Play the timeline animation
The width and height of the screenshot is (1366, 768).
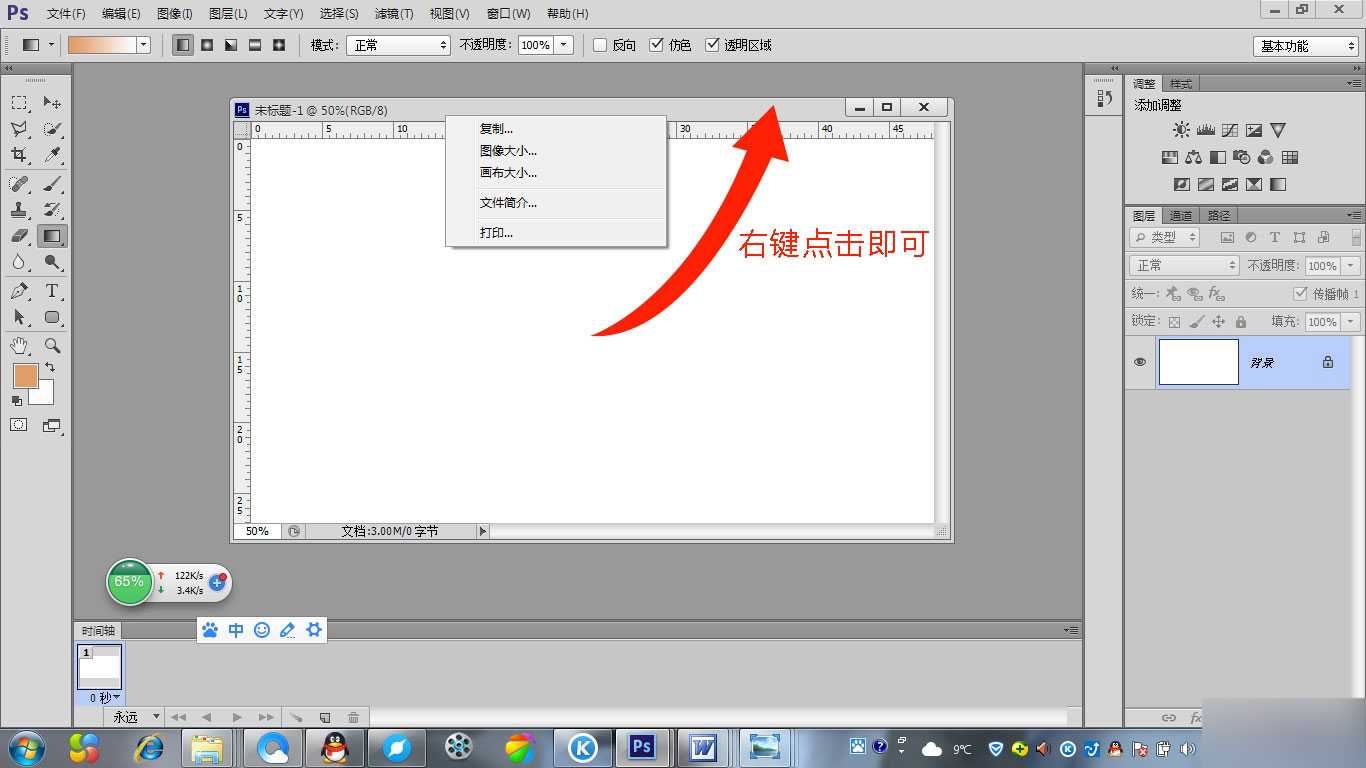pos(237,717)
